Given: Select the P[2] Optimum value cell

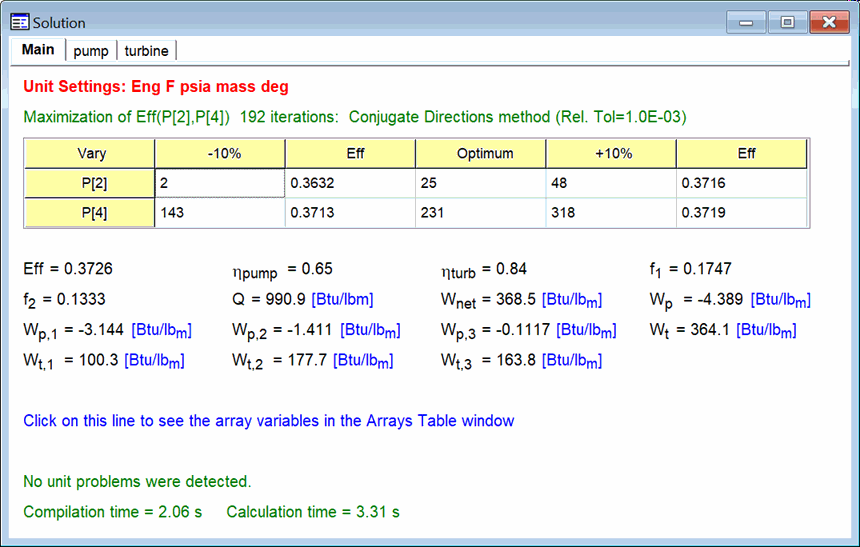Looking at the screenshot, I should click(480, 183).
